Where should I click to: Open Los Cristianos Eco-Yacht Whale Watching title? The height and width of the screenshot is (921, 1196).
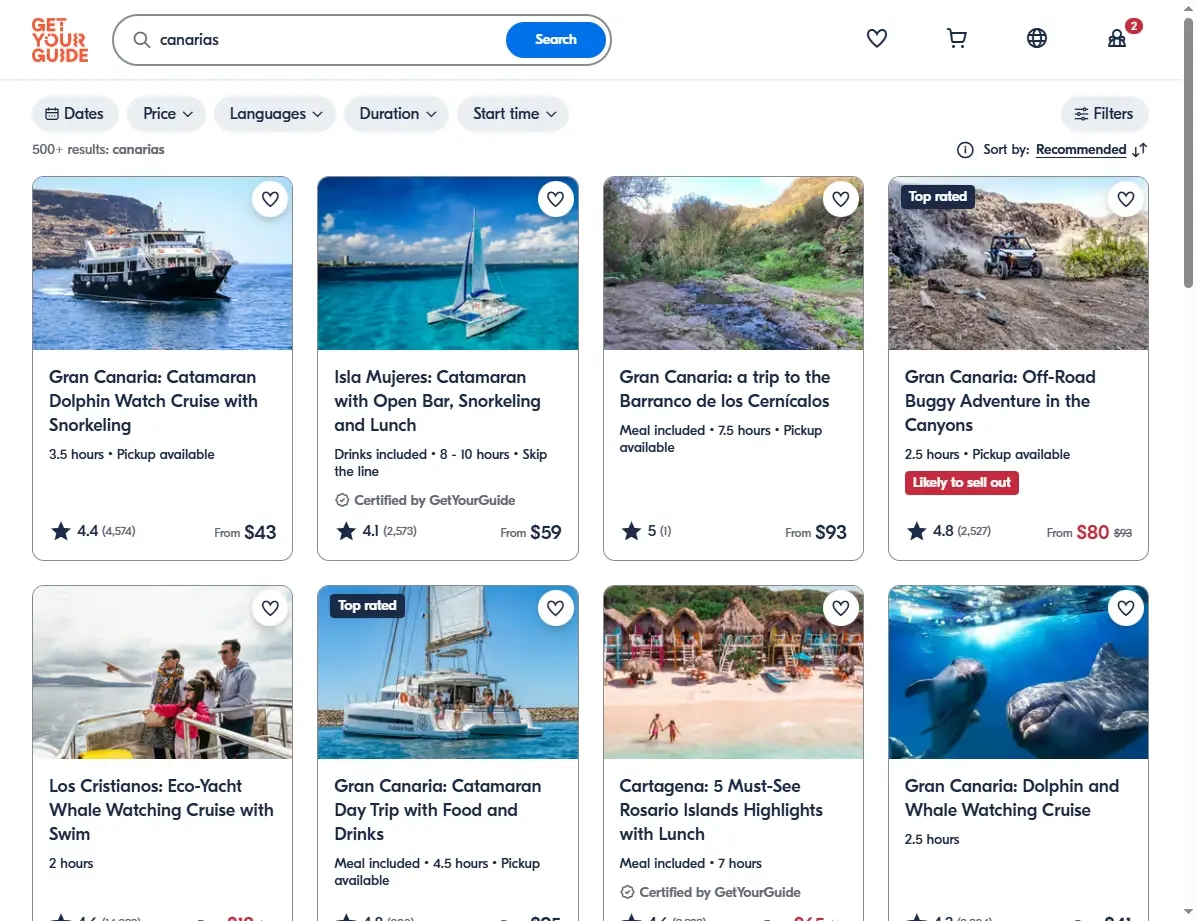pyautogui.click(x=161, y=810)
